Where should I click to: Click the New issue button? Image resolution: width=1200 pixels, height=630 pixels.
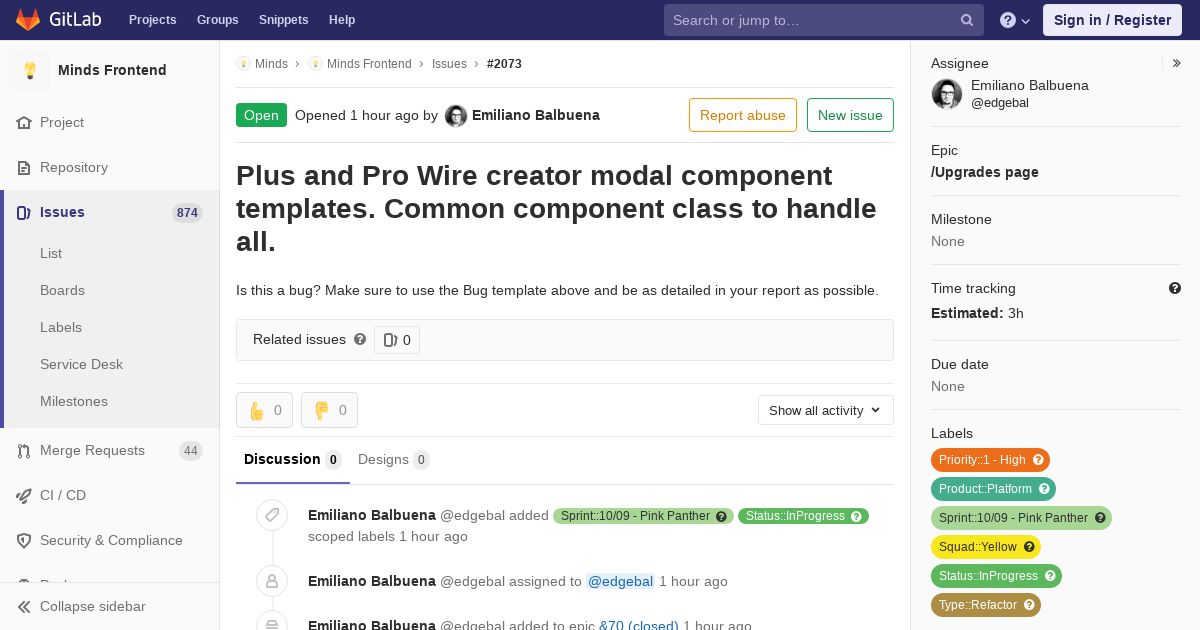pos(850,115)
